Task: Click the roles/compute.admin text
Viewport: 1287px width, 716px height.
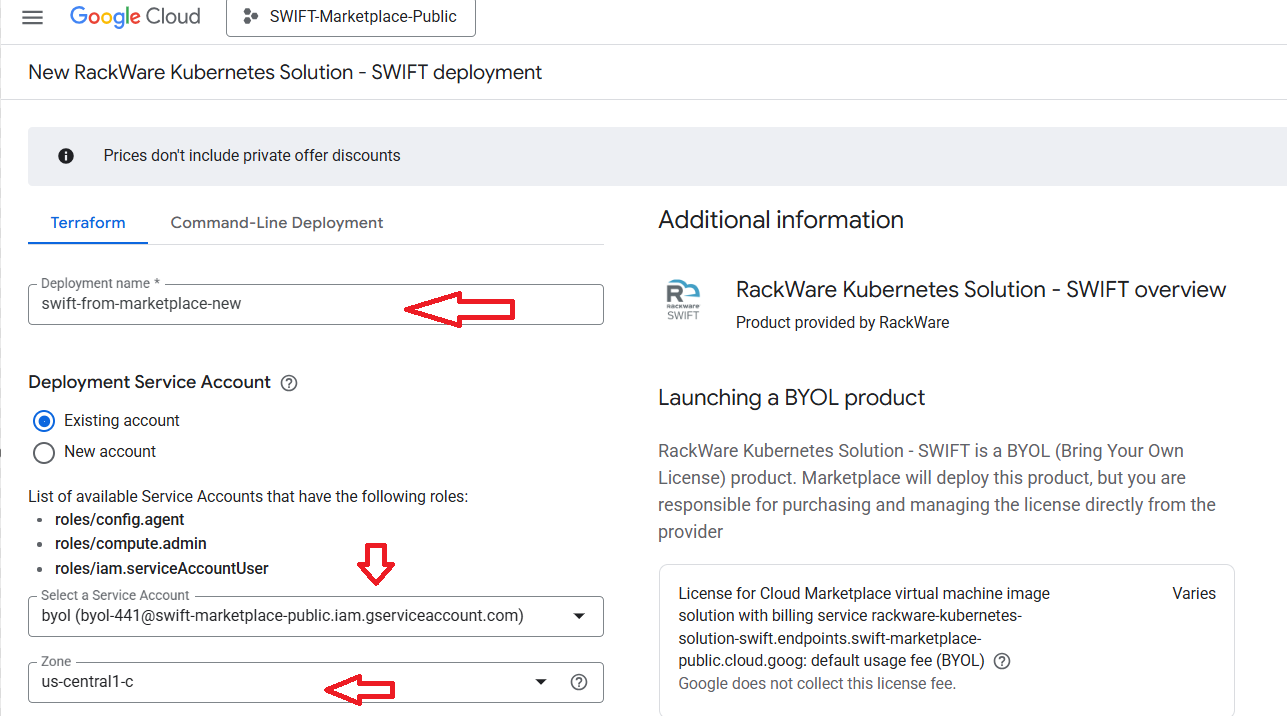Action: [130, 544]
